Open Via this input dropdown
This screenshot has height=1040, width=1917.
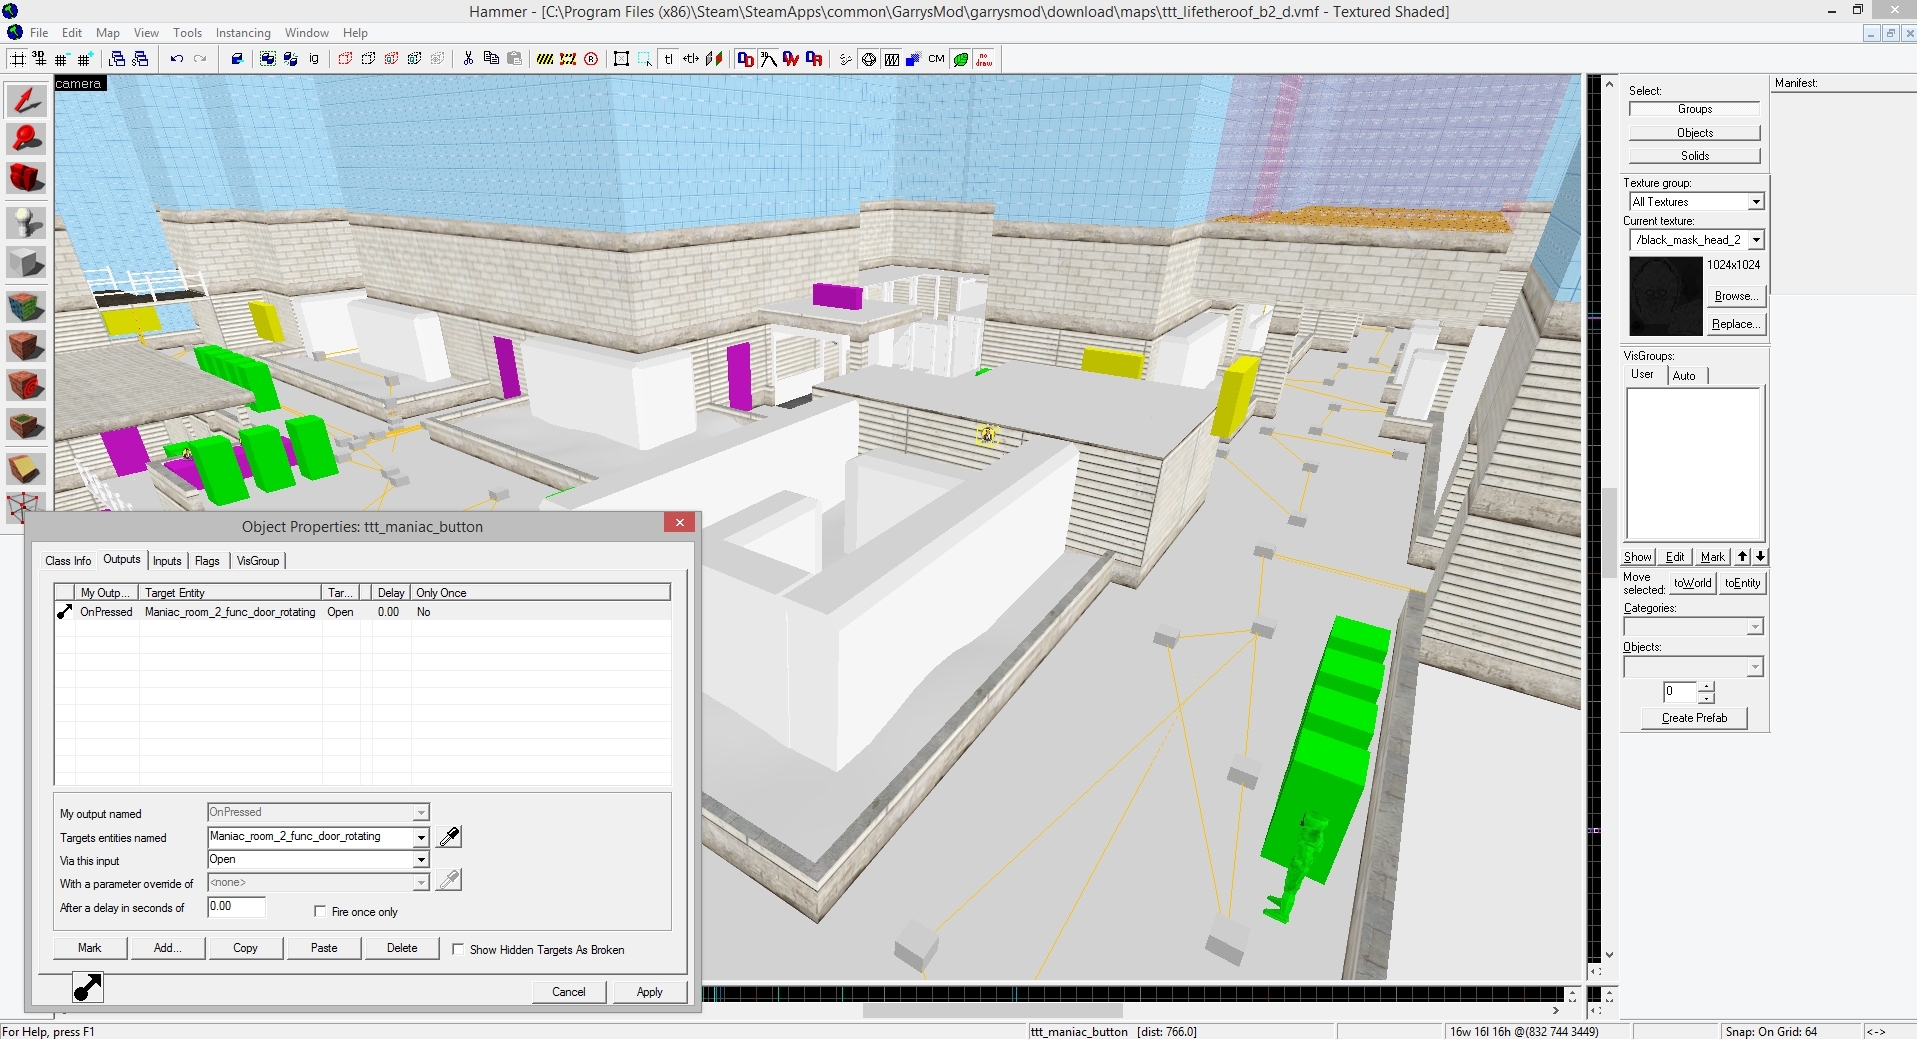(x=421, y=860)
